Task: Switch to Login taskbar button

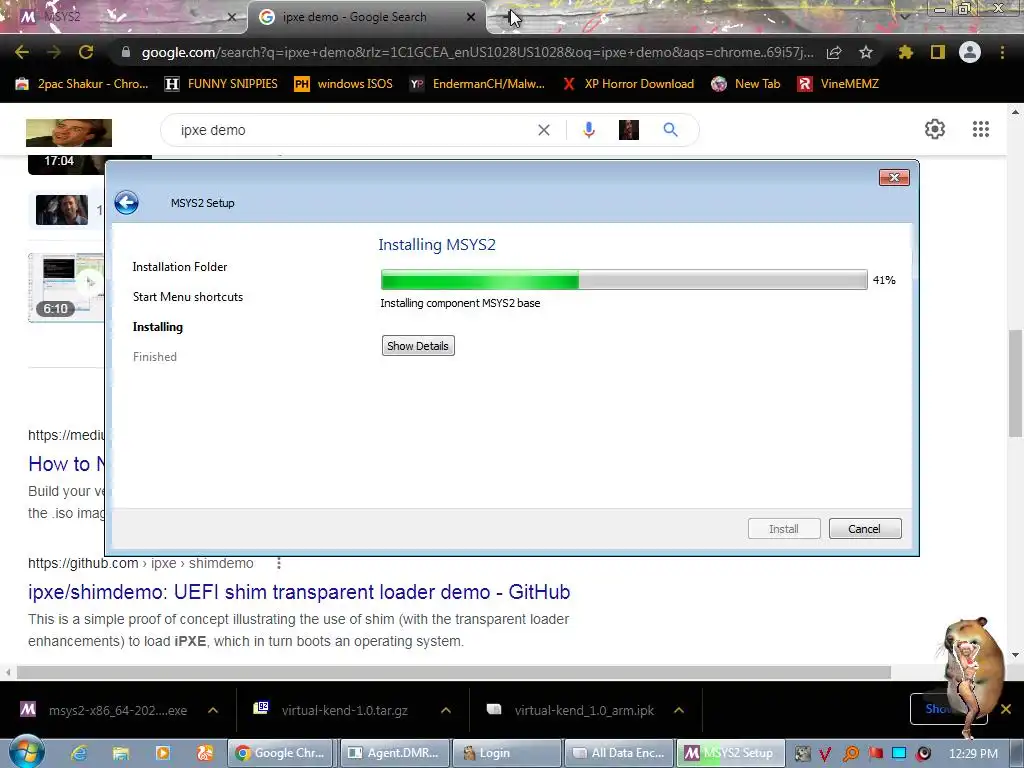Action: pyautogui.click(x=507, y=753)
